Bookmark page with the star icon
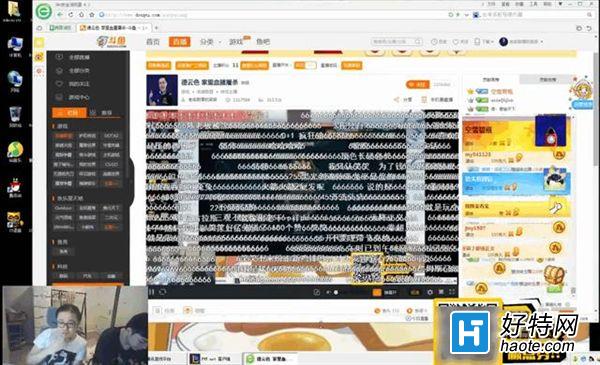600x365 pixels. [x=92, y=15]
